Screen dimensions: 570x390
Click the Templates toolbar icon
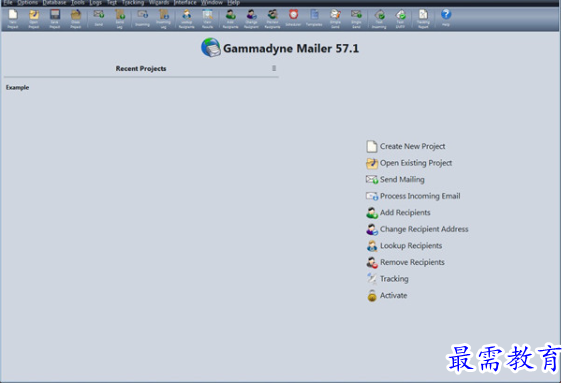pyautogui.click(x=314, y=17)
